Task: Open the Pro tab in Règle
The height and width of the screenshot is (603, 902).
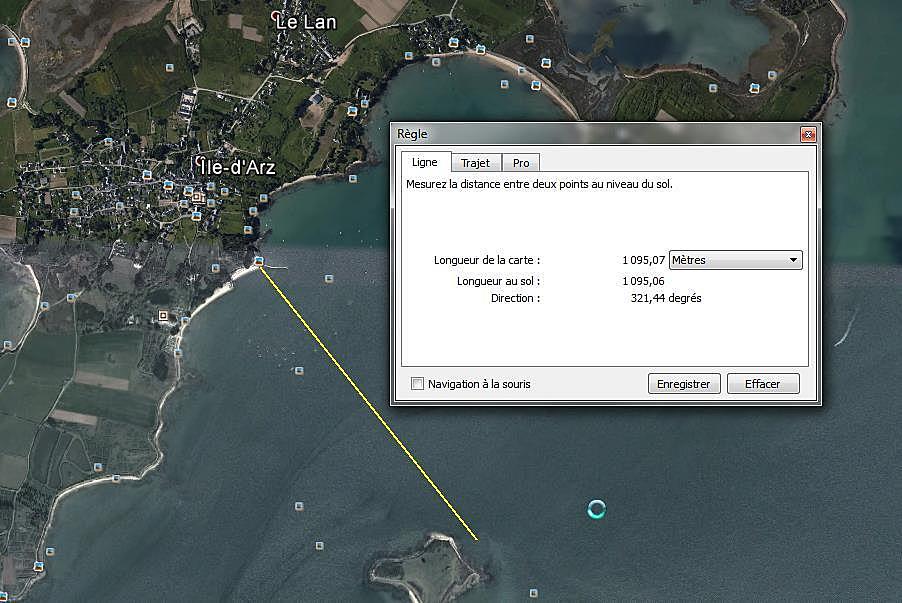Action: [520, 163]
